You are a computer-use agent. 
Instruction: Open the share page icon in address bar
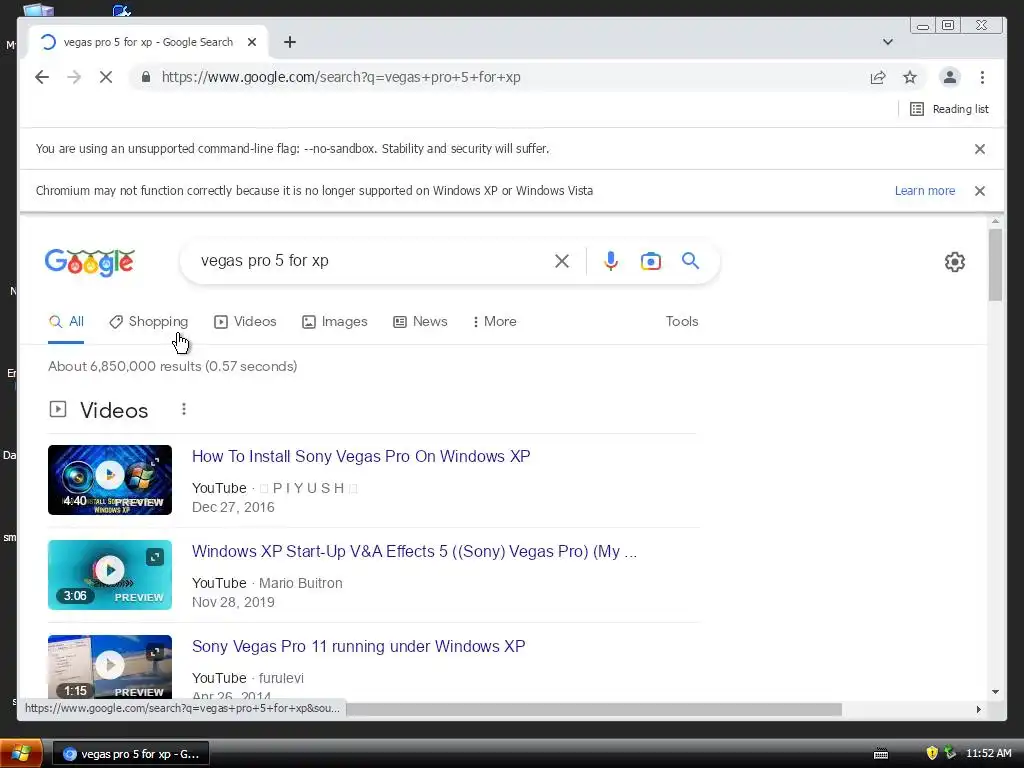tap(878, 77)
